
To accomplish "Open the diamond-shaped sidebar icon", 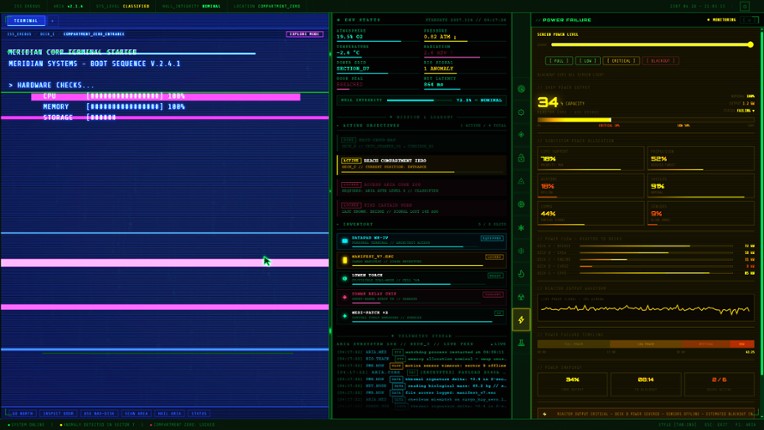I will coord(521,135).
